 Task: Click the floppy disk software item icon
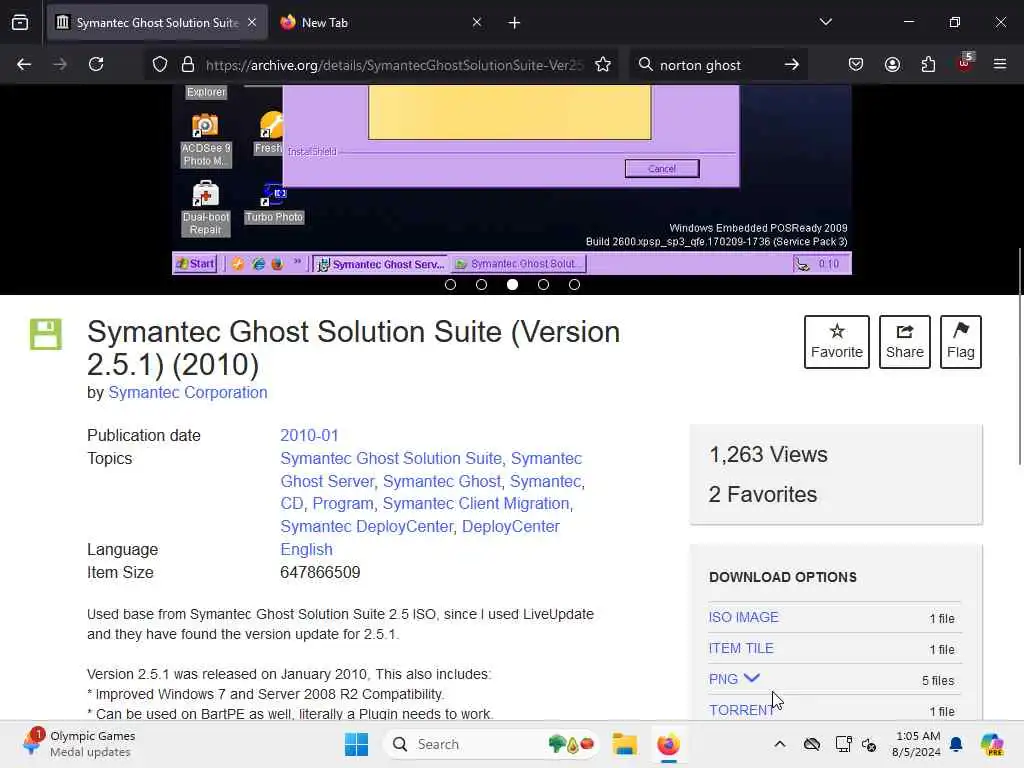(46, 334)
